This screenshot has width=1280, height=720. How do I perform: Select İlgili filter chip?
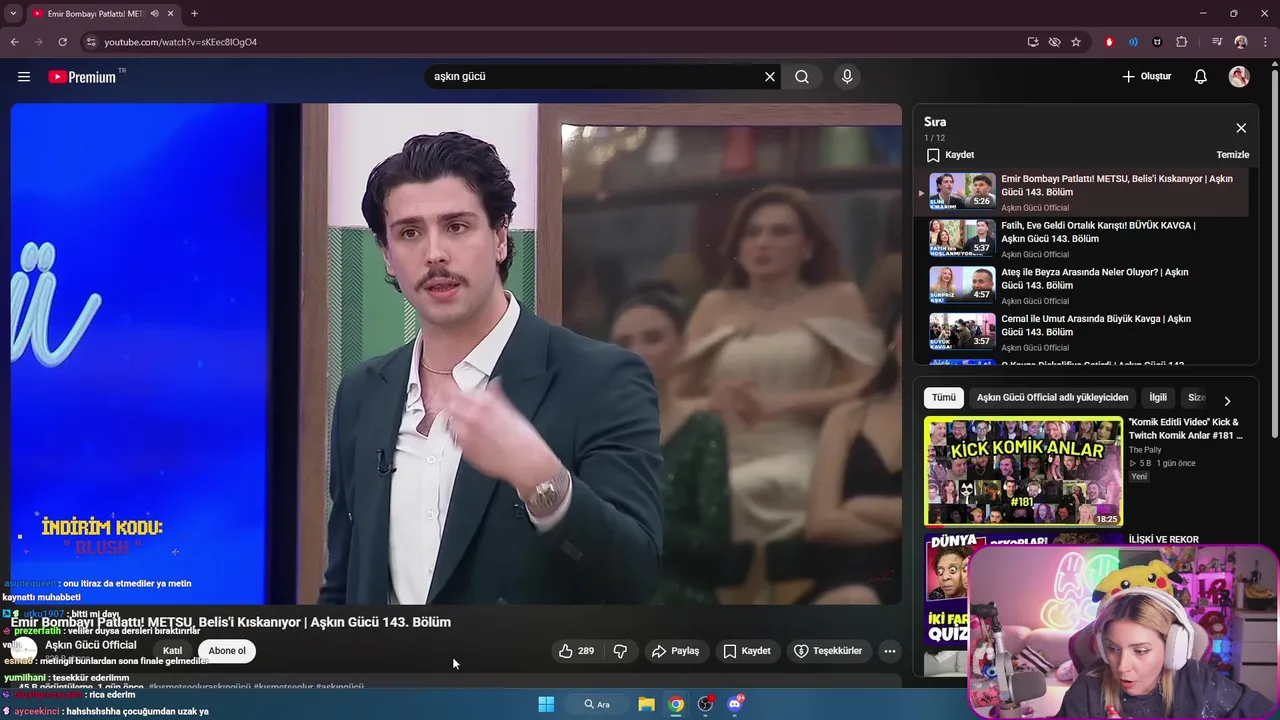click(x=1158, y=398)
